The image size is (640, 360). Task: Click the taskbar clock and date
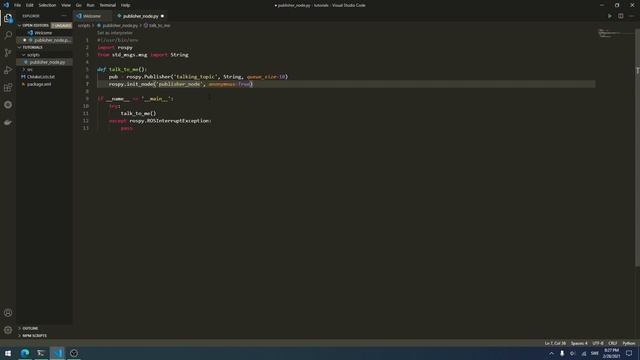(x=611, y=353)
